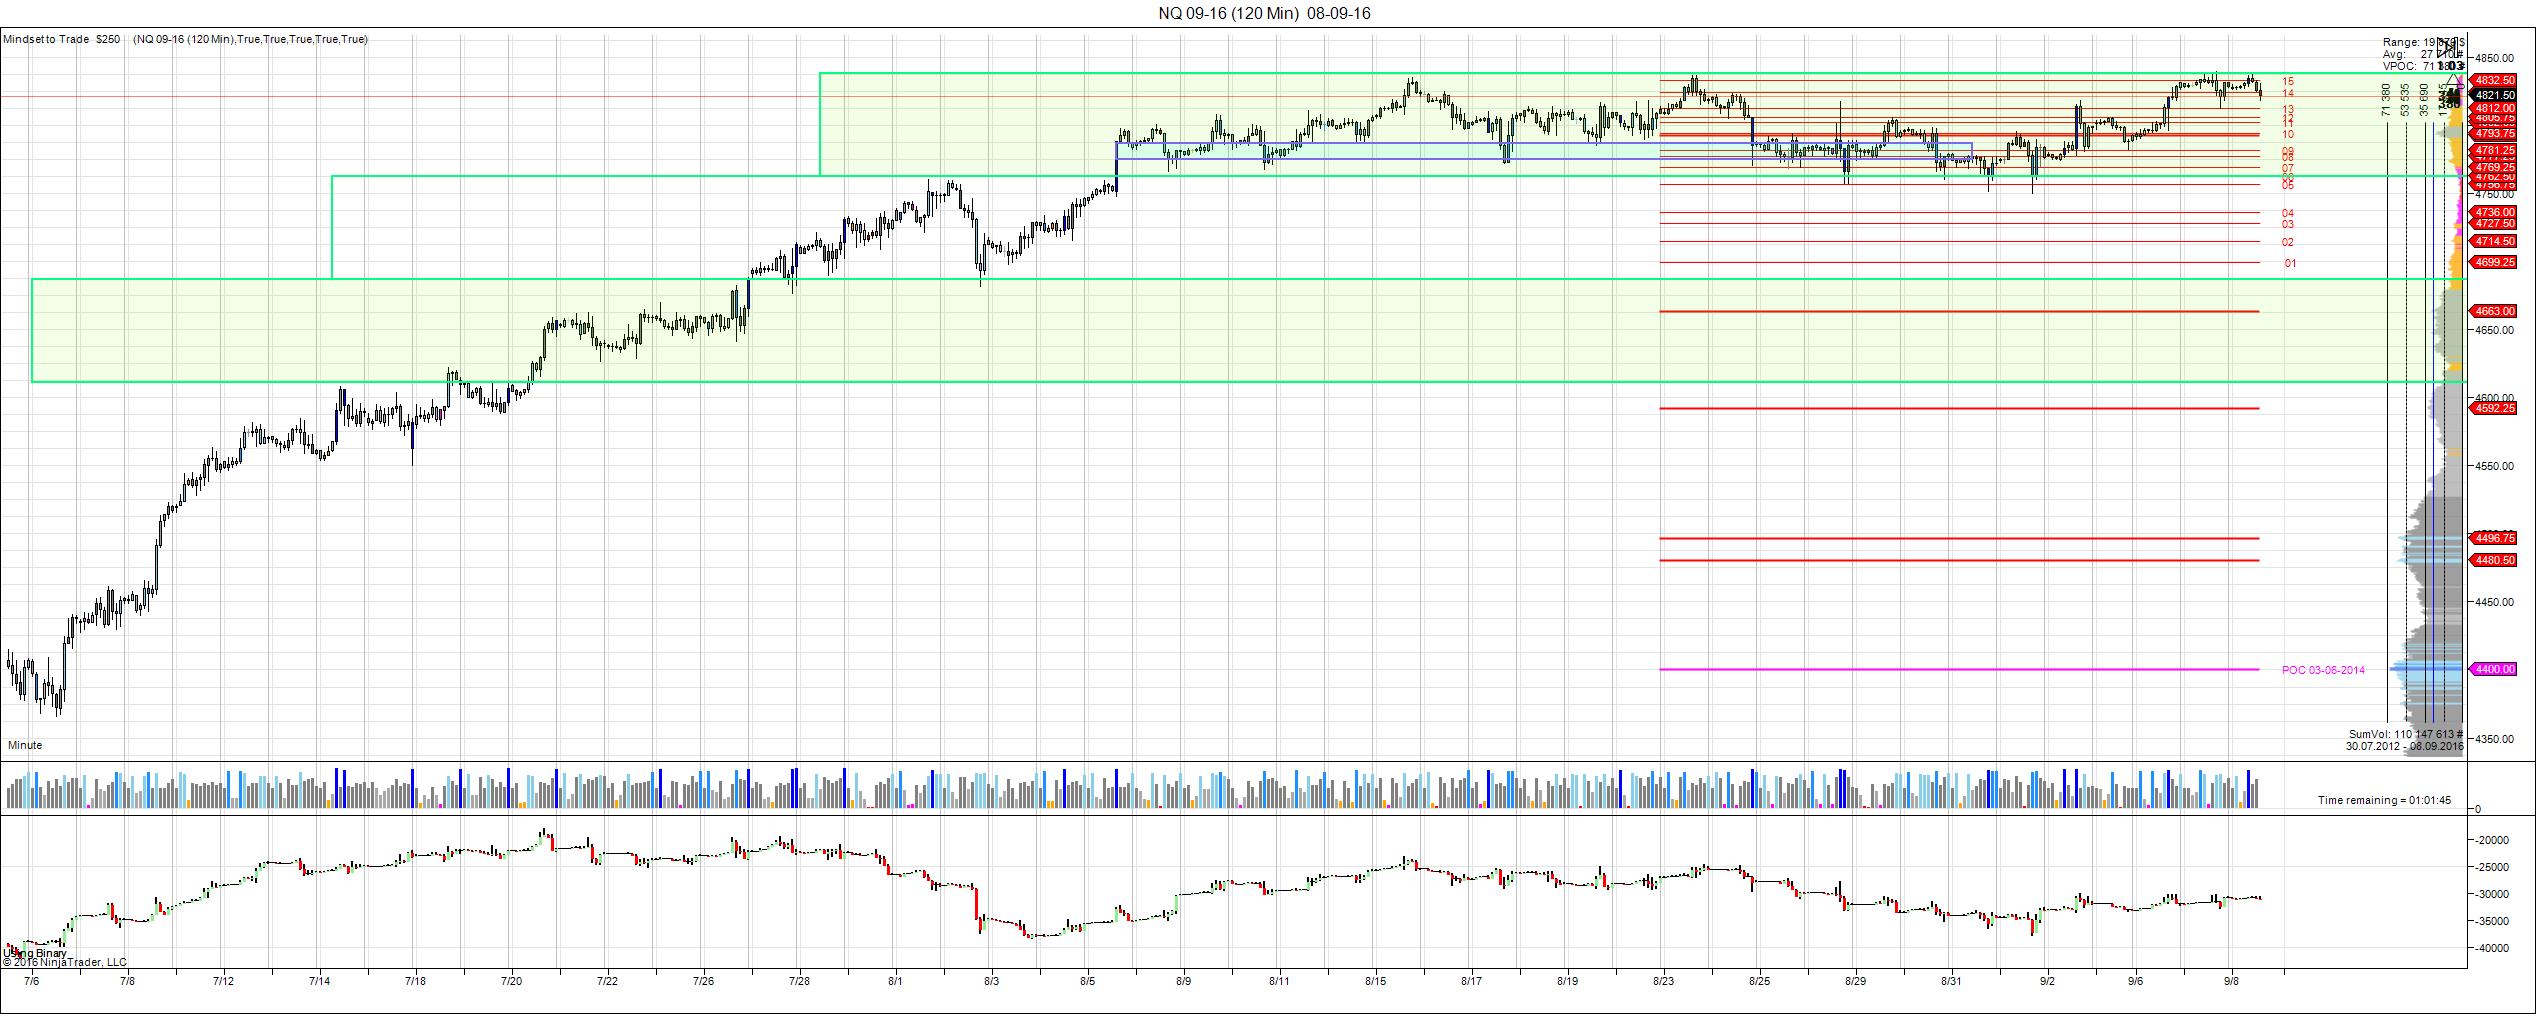Click level label 10 beside the red lines
This screenshot has width=2536, height=1014.
pos(2288,134)
